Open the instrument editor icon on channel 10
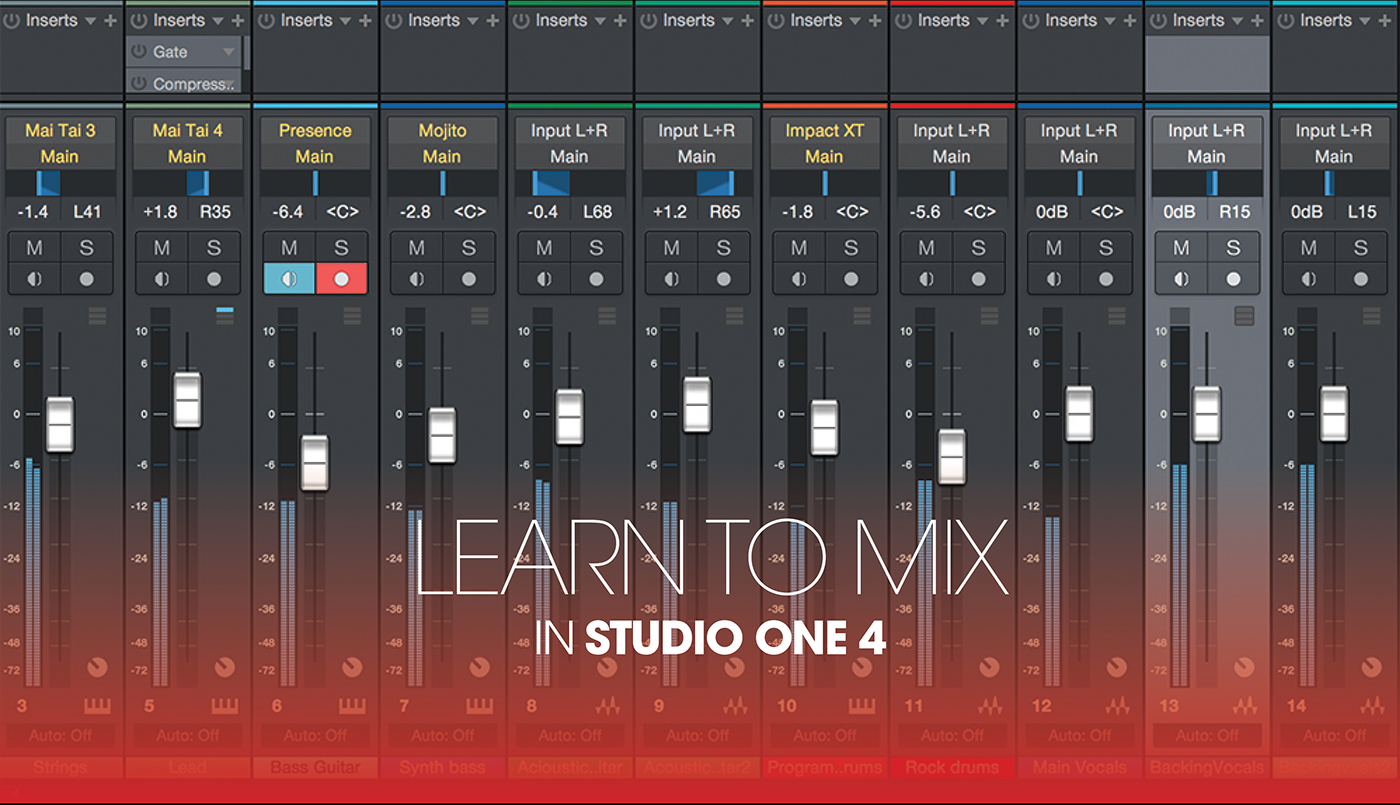Viewport: 1400px width, 805px height. click(x=862, y=706)
